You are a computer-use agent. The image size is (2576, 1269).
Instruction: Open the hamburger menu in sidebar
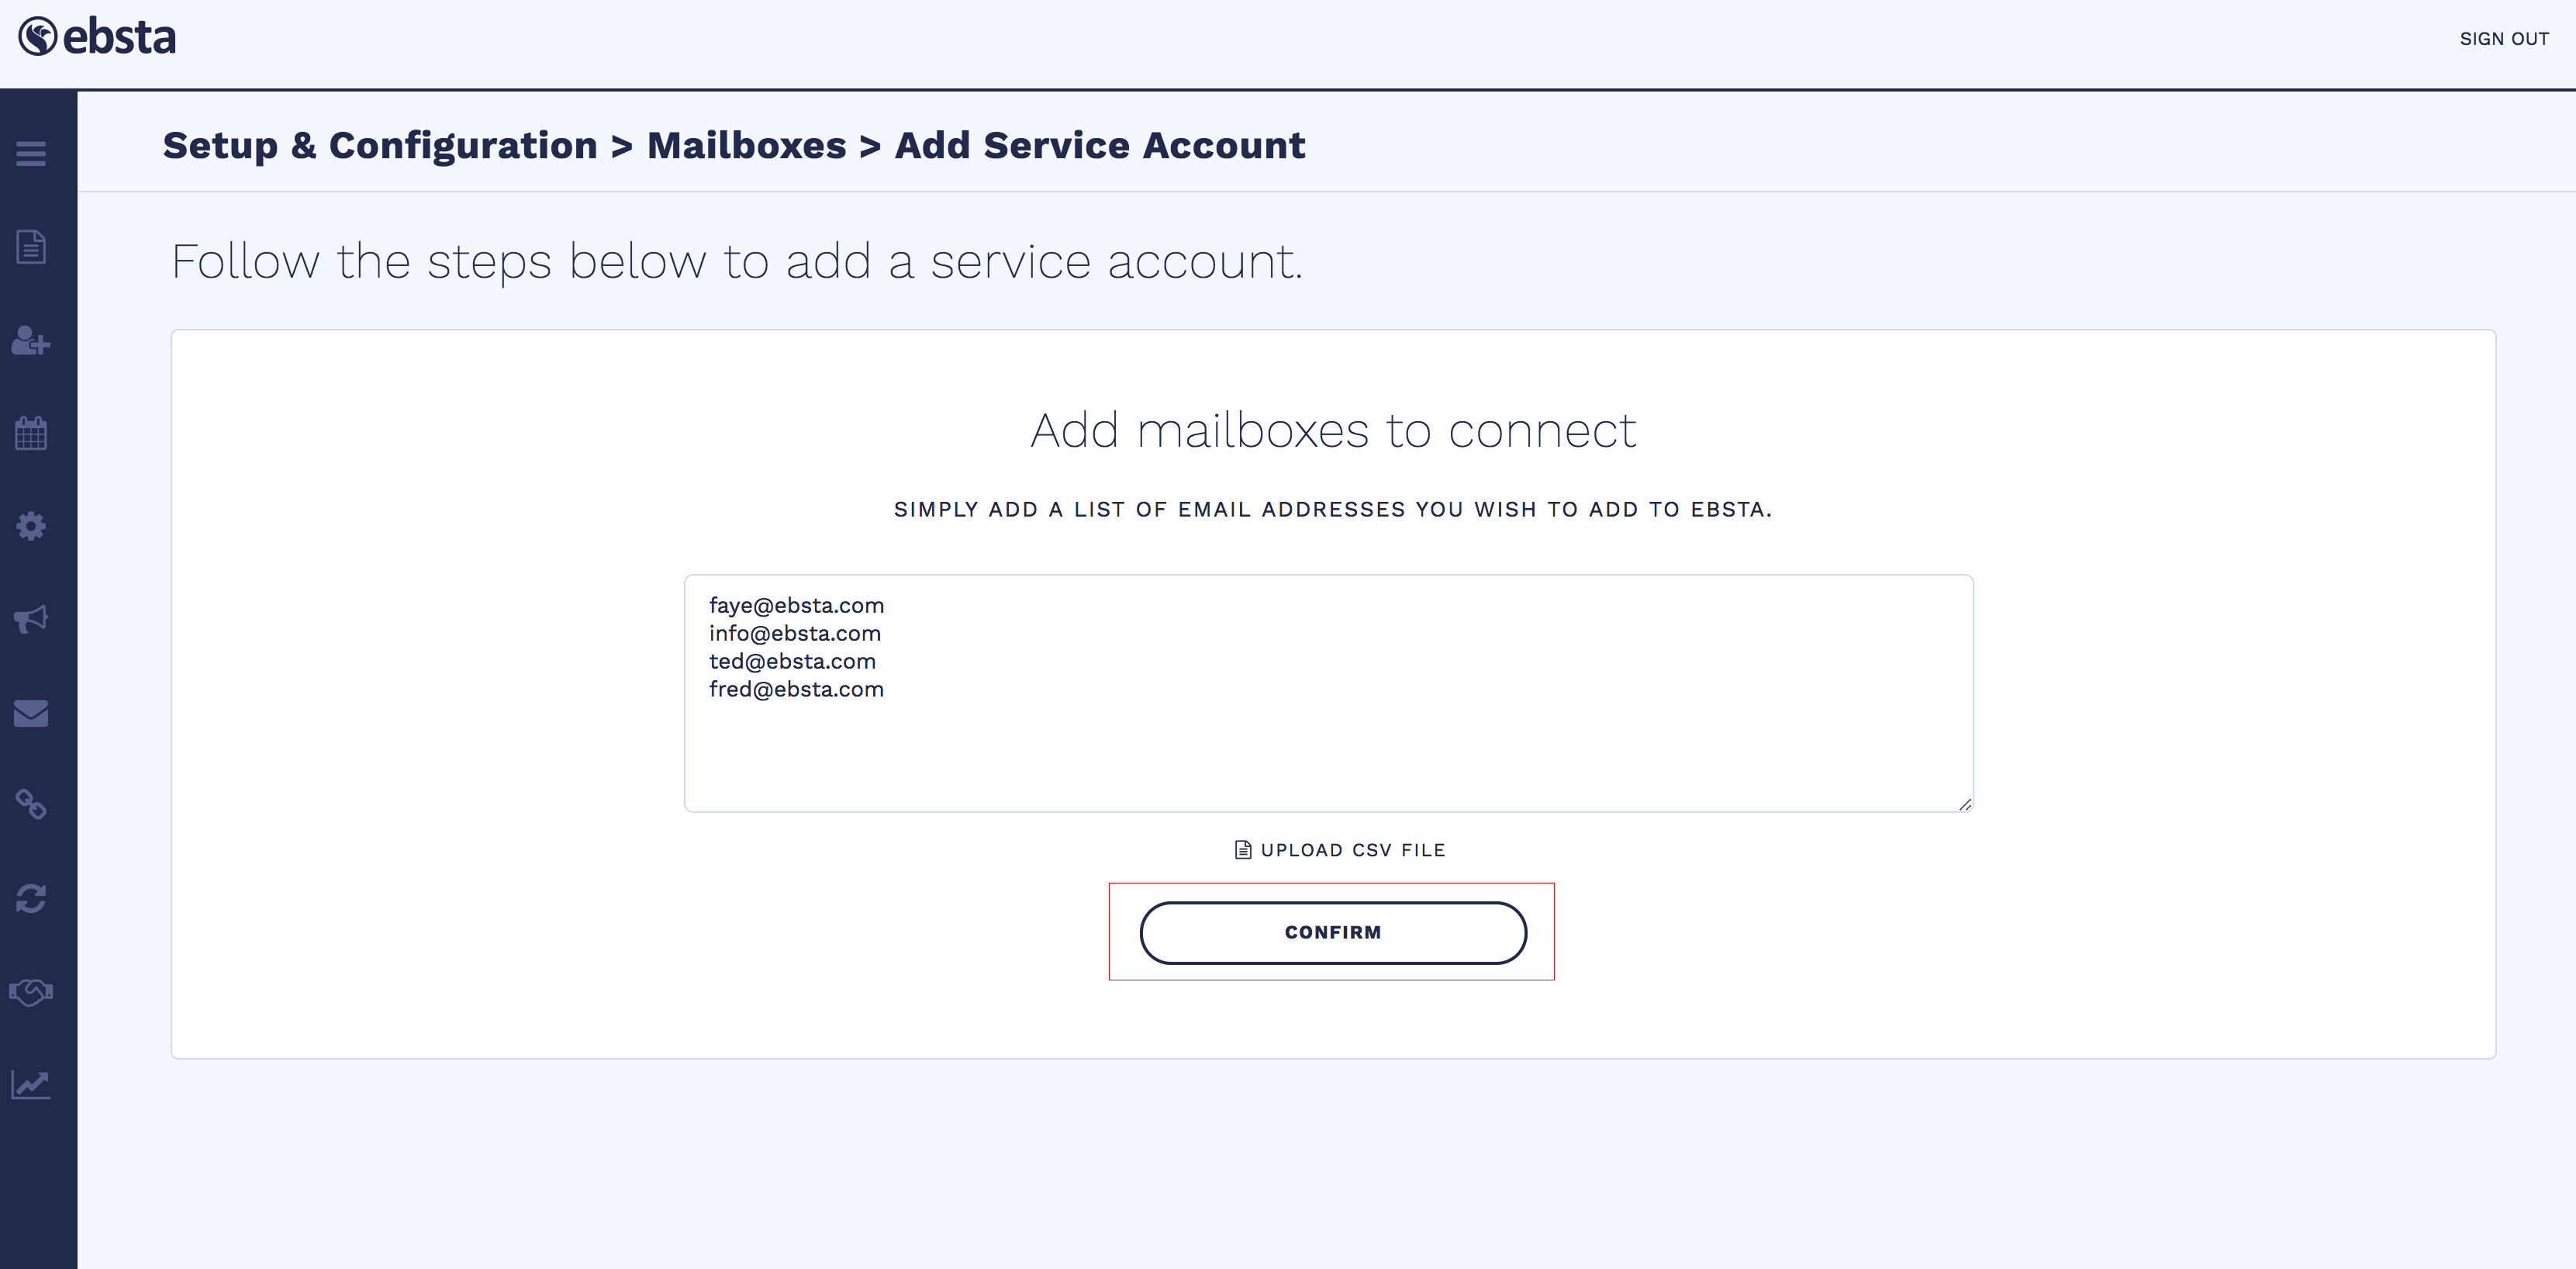point(31,154)
